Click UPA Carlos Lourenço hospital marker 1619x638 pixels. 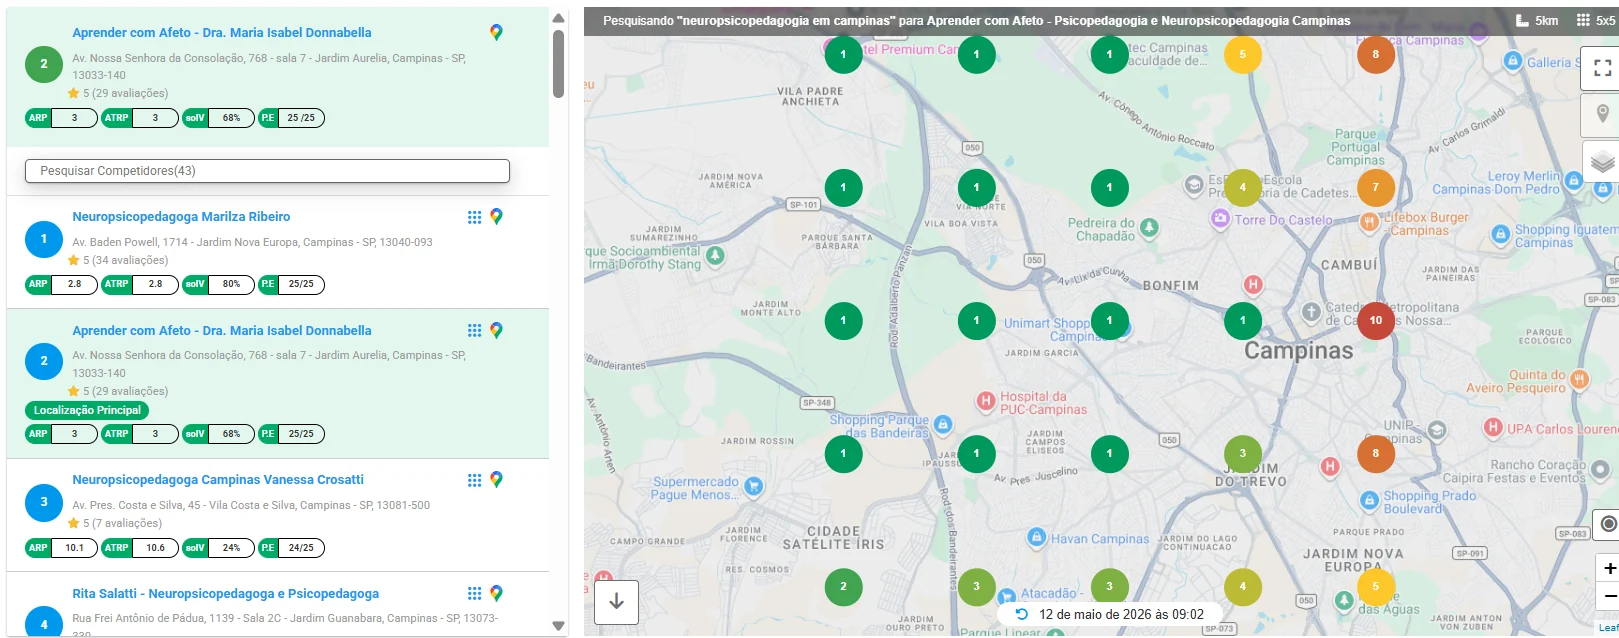1493,428
